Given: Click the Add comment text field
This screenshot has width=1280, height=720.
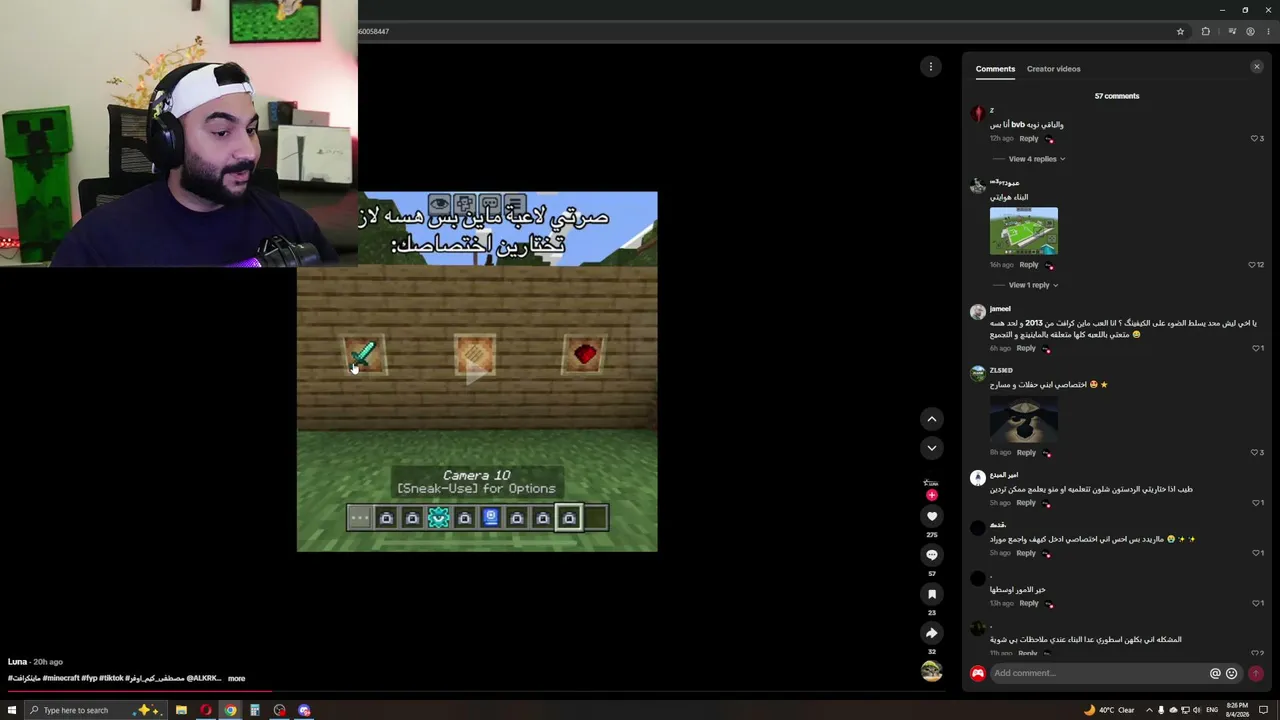Looking at the screenshot, I should point(1098,673).
